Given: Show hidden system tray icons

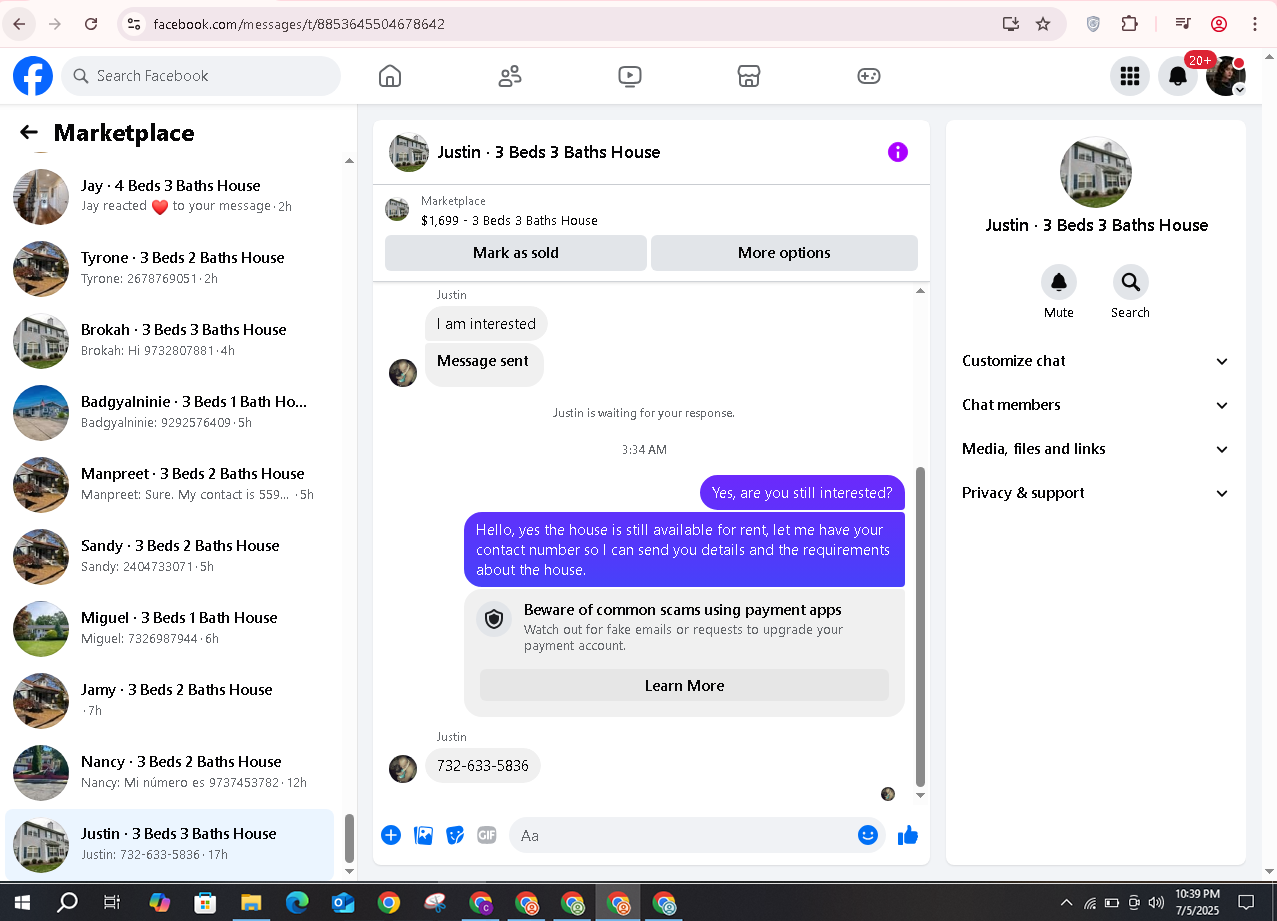Looking at the screenshot, I should click(x=1066, y=903).
